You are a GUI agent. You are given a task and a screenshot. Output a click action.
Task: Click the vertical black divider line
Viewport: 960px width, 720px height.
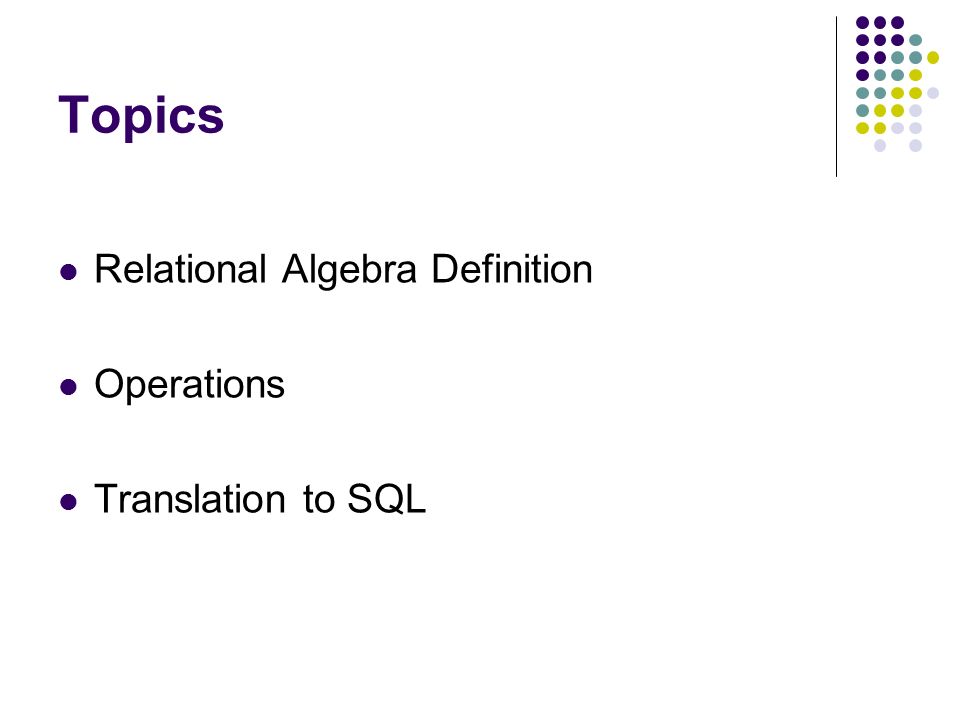pos(836,97)
